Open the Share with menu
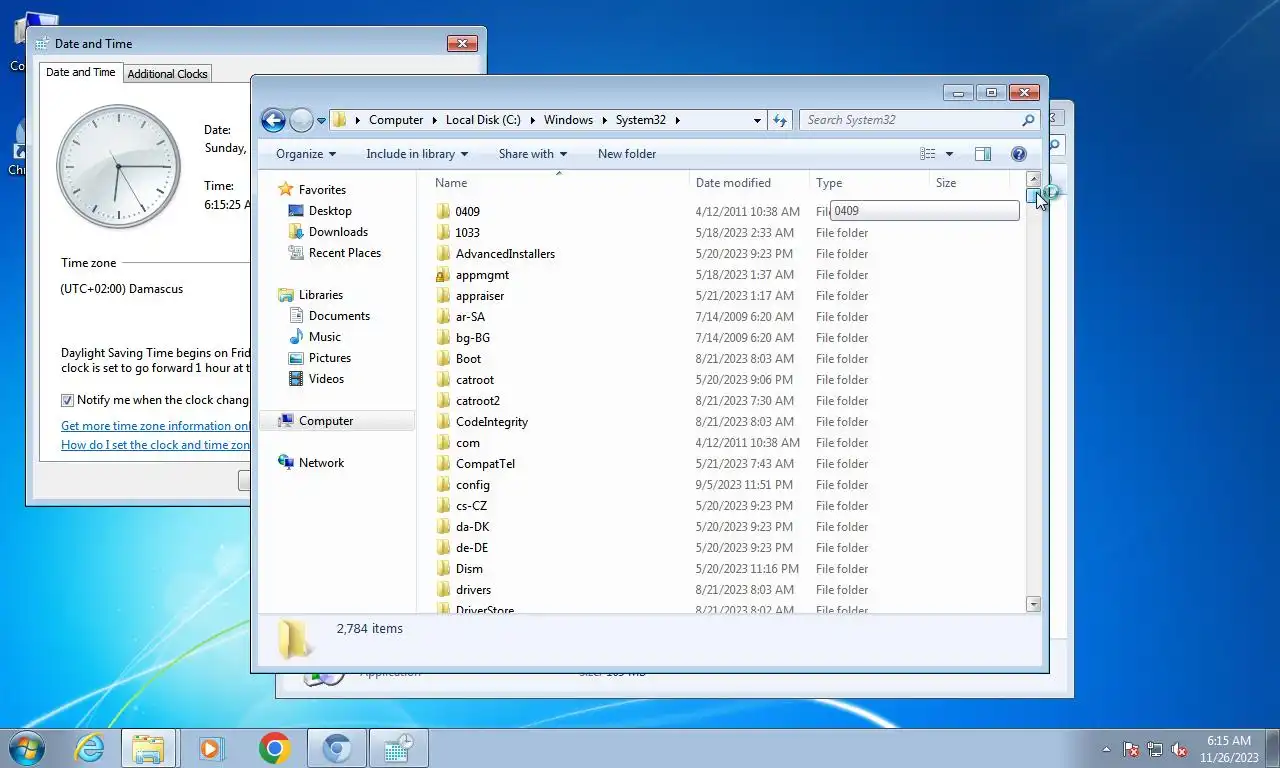 point(533,154)
